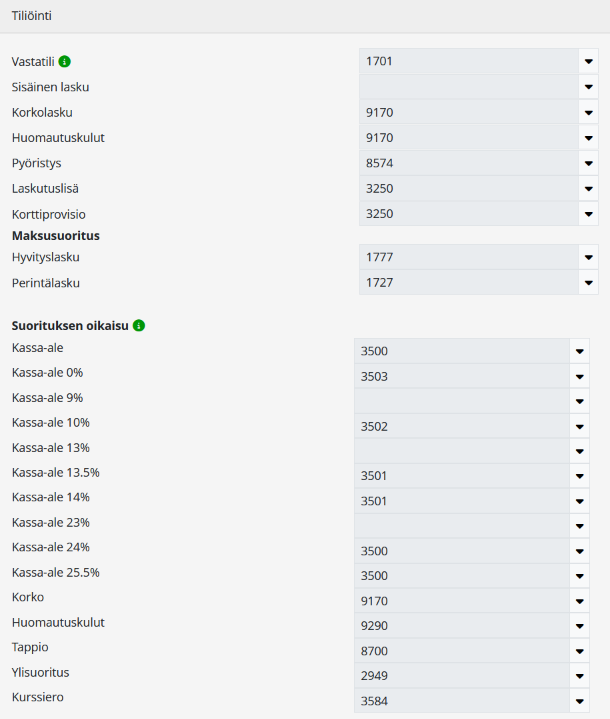Open the Vastatili dropdown arrow

click(x=588, y=62)
